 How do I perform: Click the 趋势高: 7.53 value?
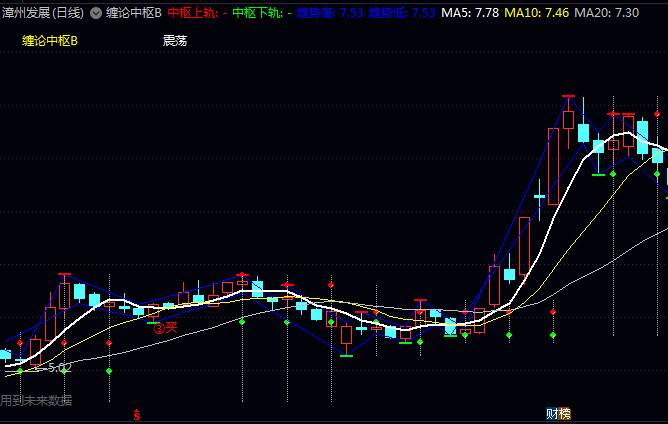point(330,13)
